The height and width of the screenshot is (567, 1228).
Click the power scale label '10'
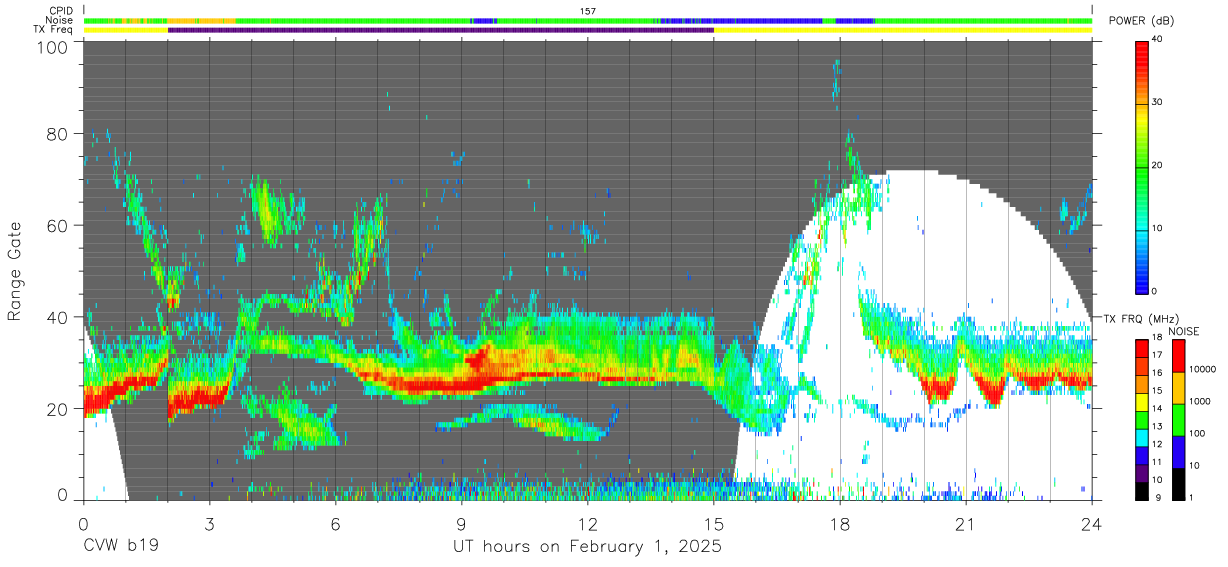[1159, 229]
